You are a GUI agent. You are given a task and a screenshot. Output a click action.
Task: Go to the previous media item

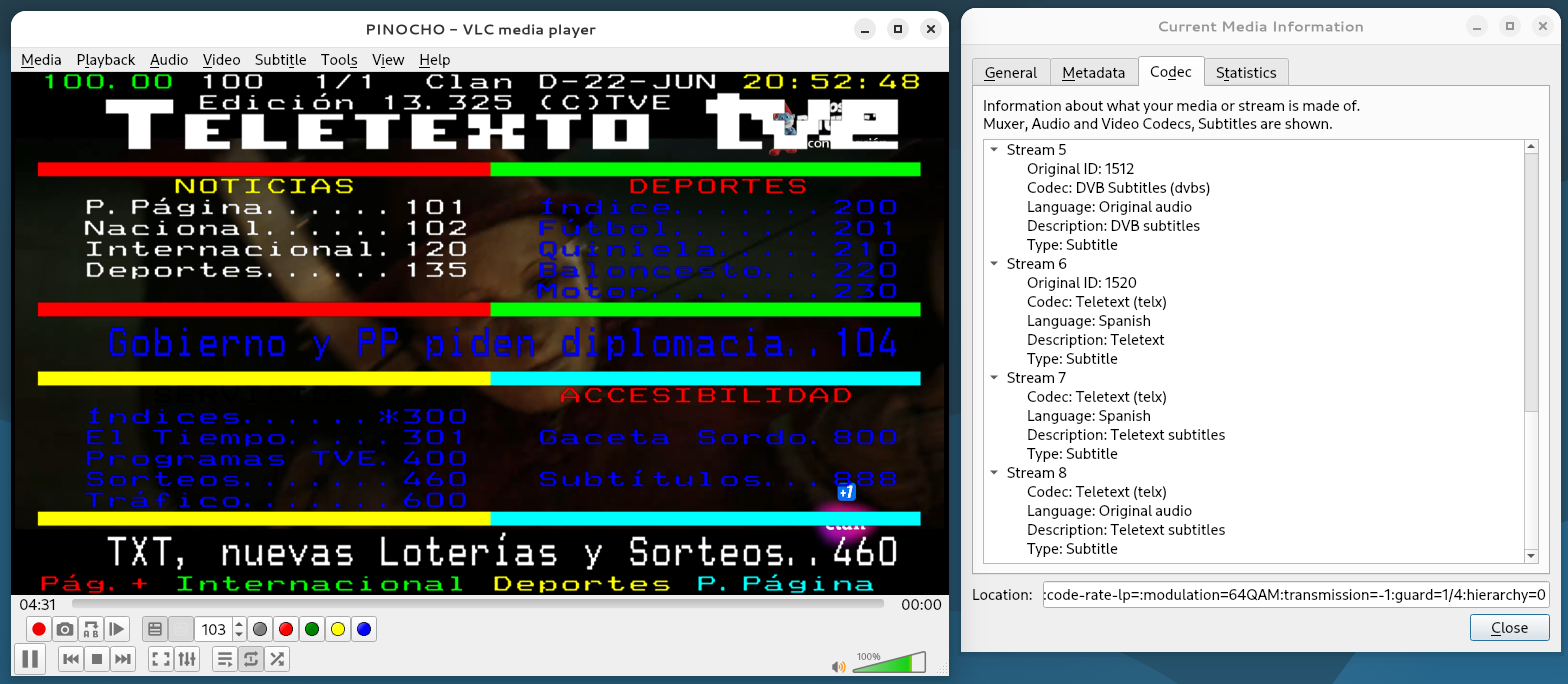pos(71,658)
